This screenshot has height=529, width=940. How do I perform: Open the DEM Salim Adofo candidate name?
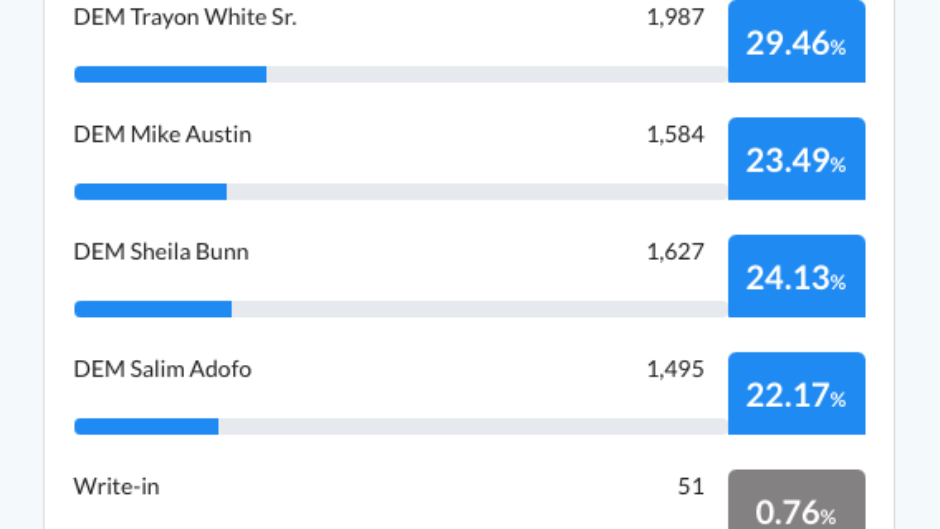click(x=162, y=369)
